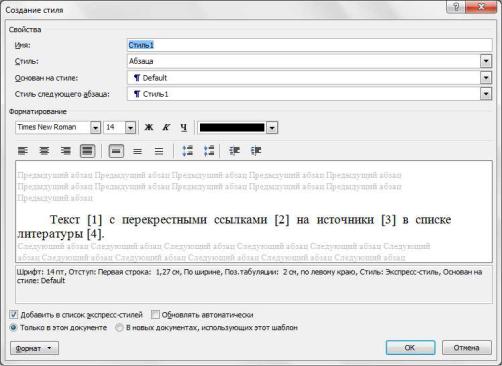Open the Формат menu button
Screen dimensions: 502x366
coord(34,348)
